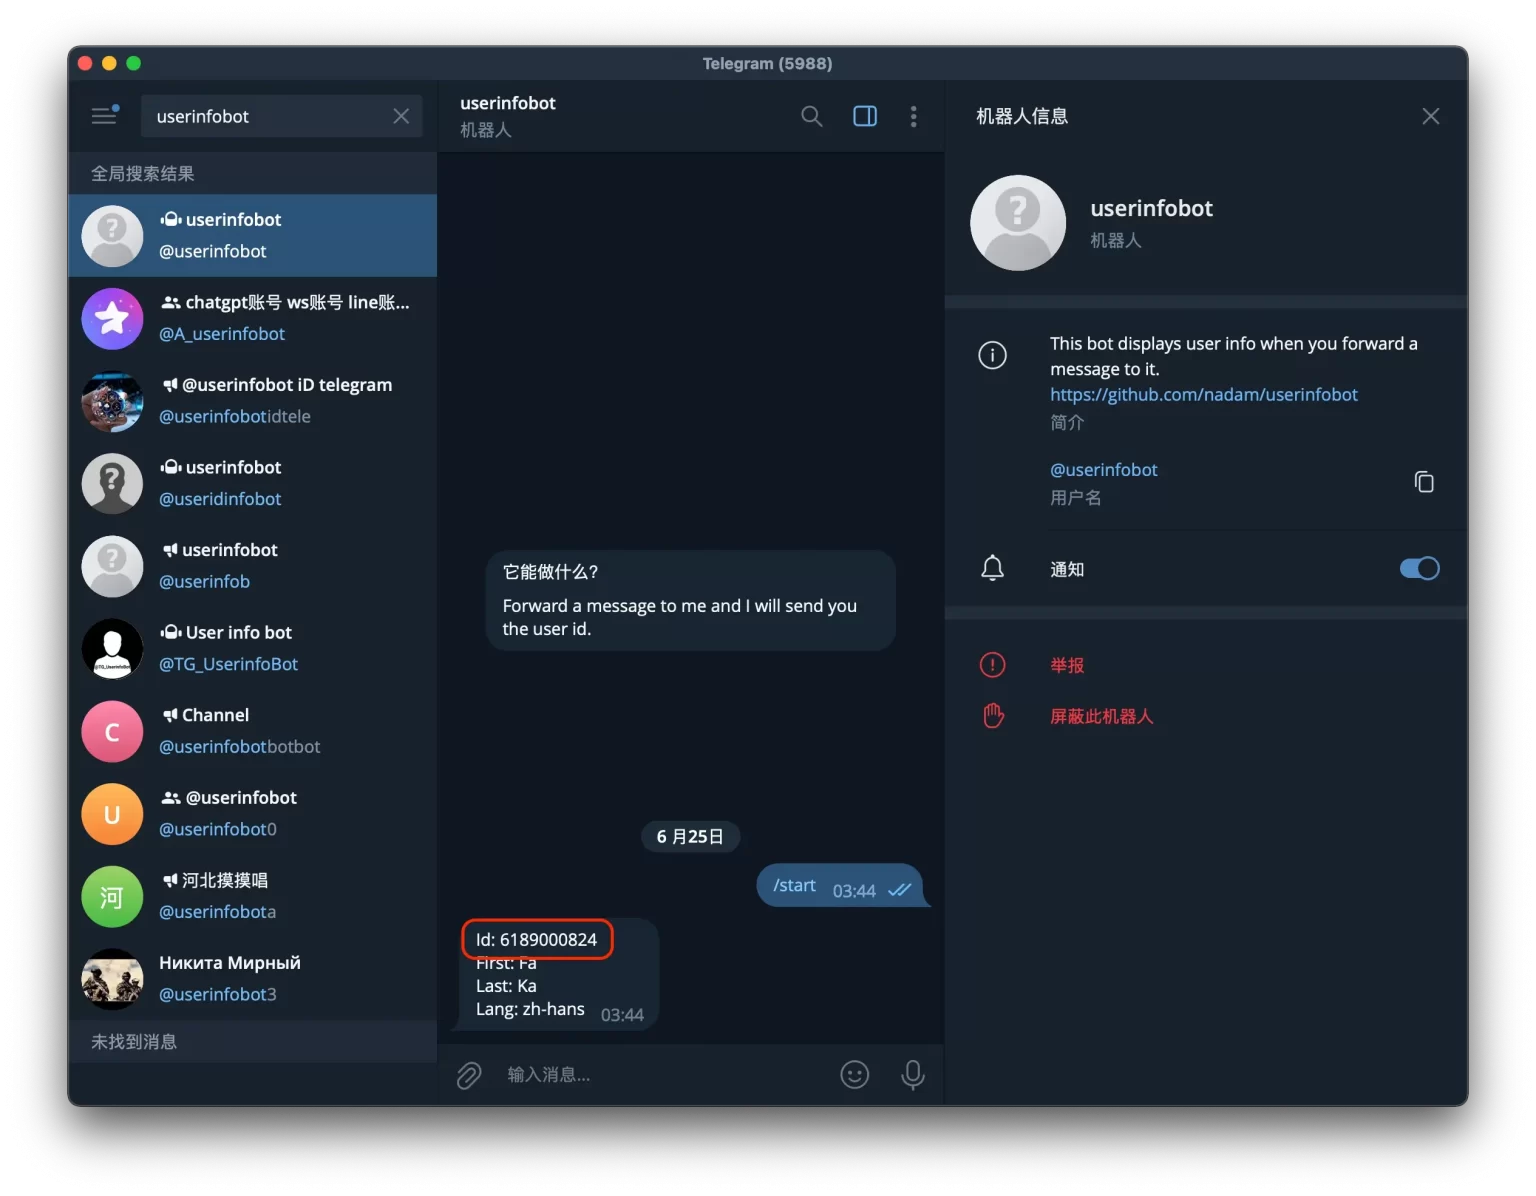Click the Id: 6189000824 text
Viewport: 1536px width, 1196px height.
click(x=536, y=940)
